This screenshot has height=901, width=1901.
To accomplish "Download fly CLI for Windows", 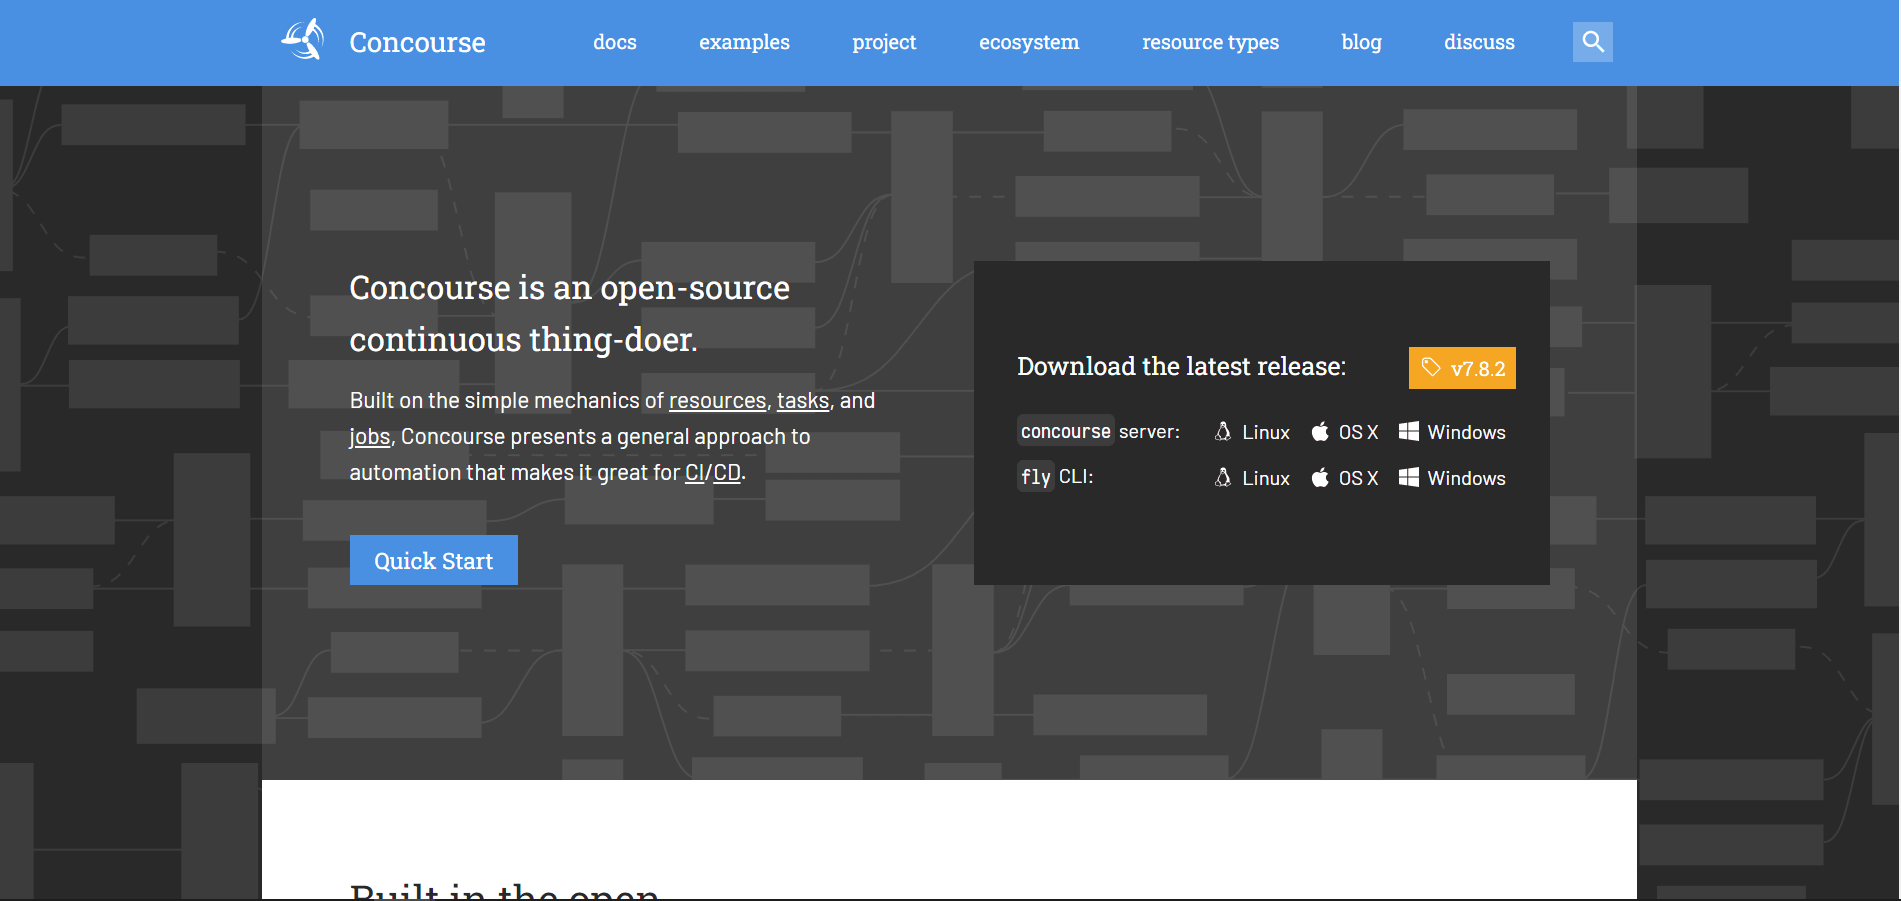I will click(x=1452, y=478).
